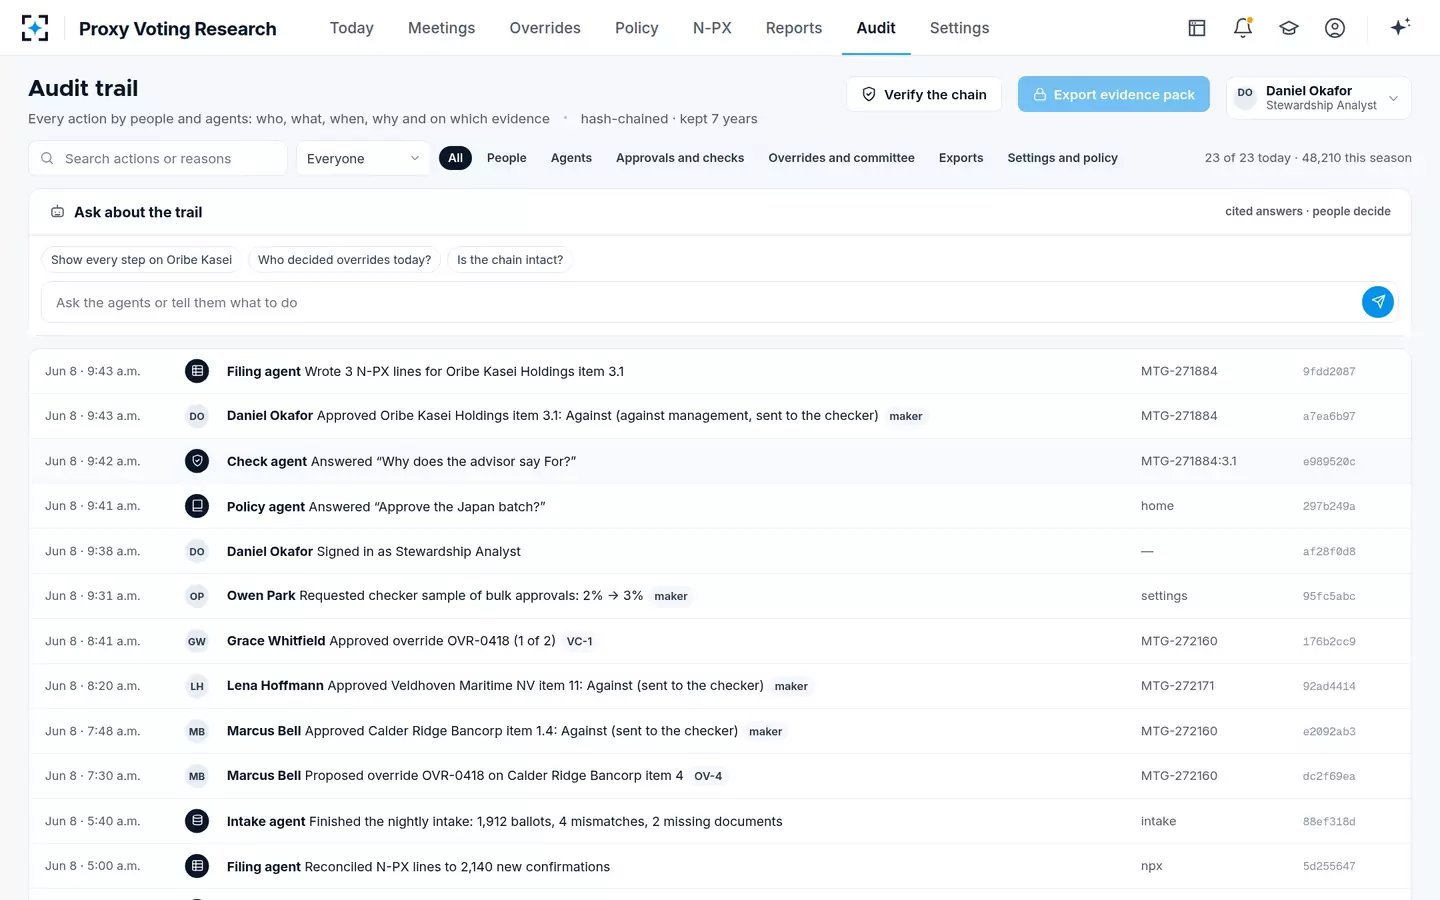
Task: Expand Daniel Okafor user role menu
Action: tap(1318, 98)
